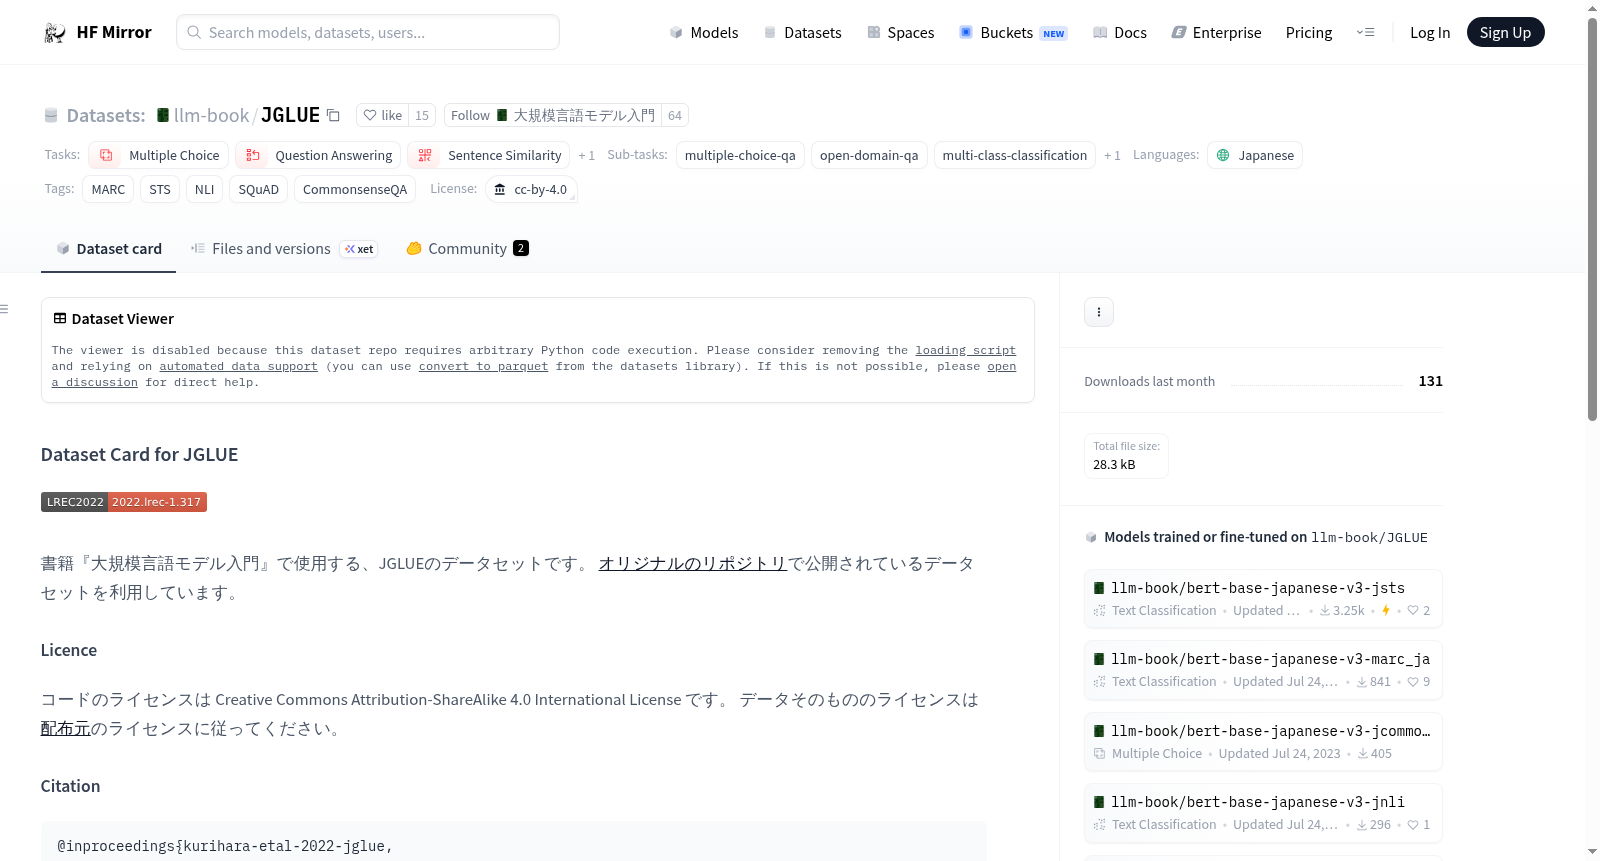Click the Citation heading
The height and width of the screenshot is (861, 1600).
tap(70, 786)
